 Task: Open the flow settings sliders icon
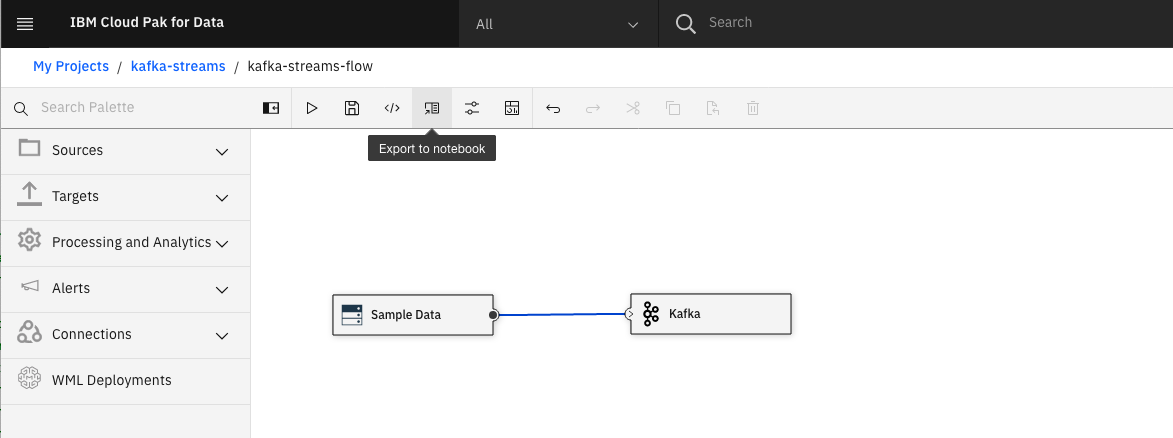471,109
